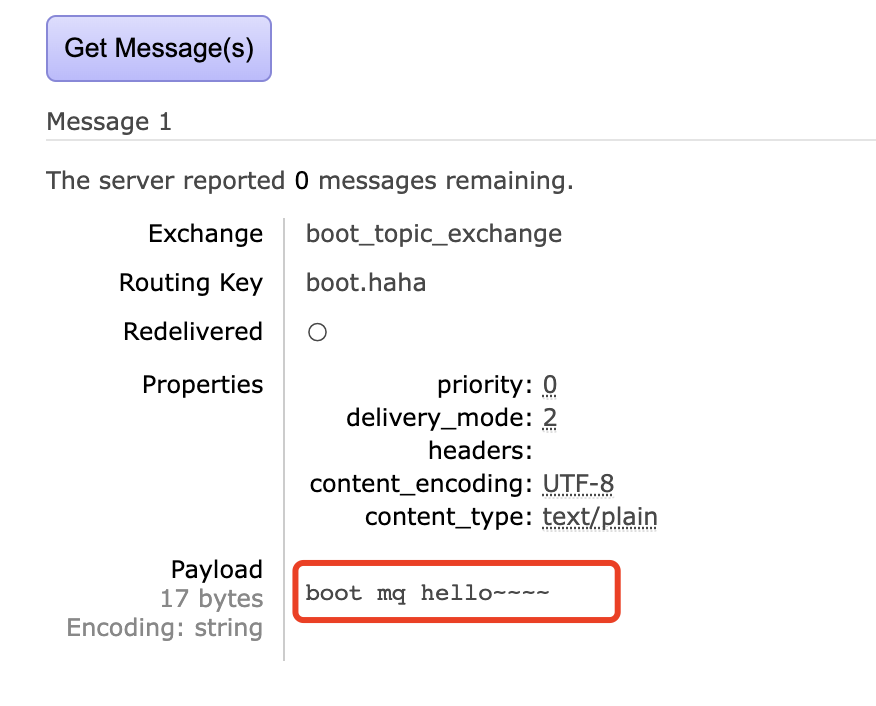Image resolution: width=876 pixels, height=706 pixels.
Task: Click the priority value 0
Action: point(549,385)
